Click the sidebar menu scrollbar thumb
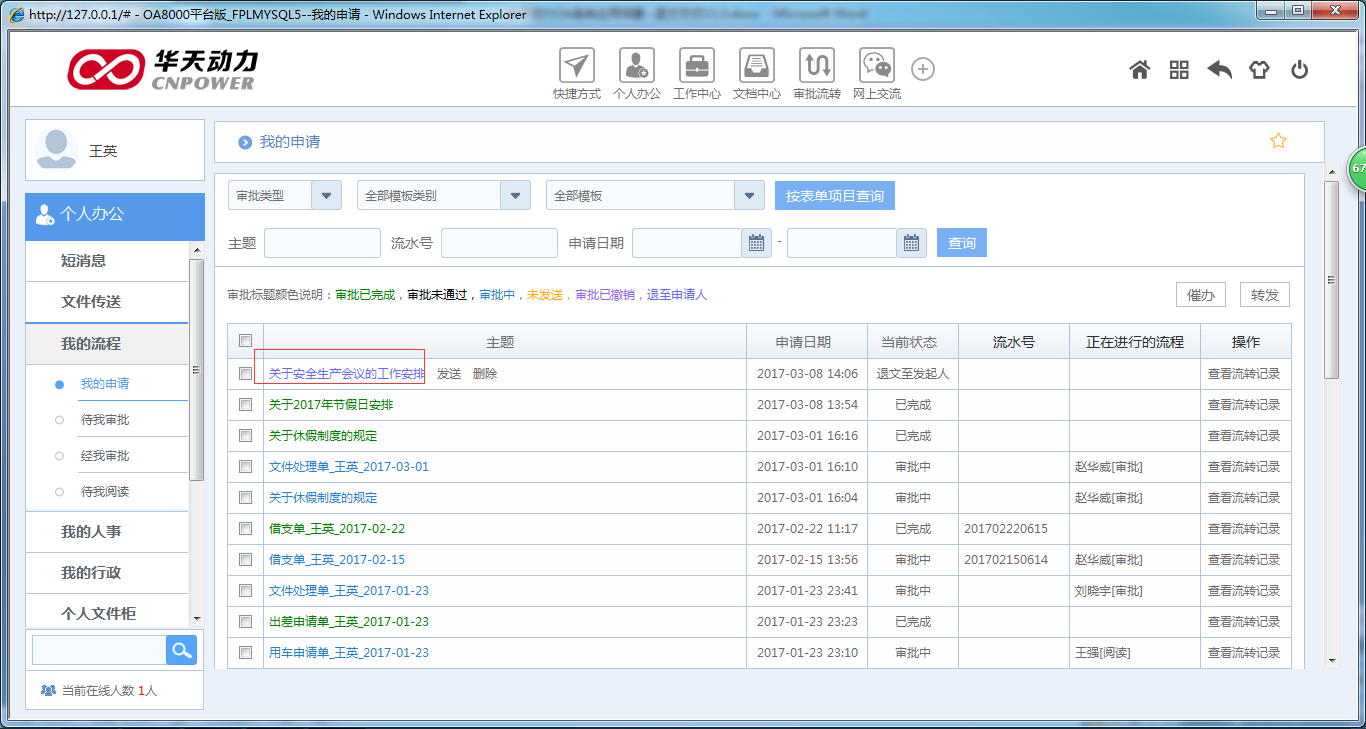Image resolution: width=1366 pixels, height=729 pixels. click(x=197, y=370)
